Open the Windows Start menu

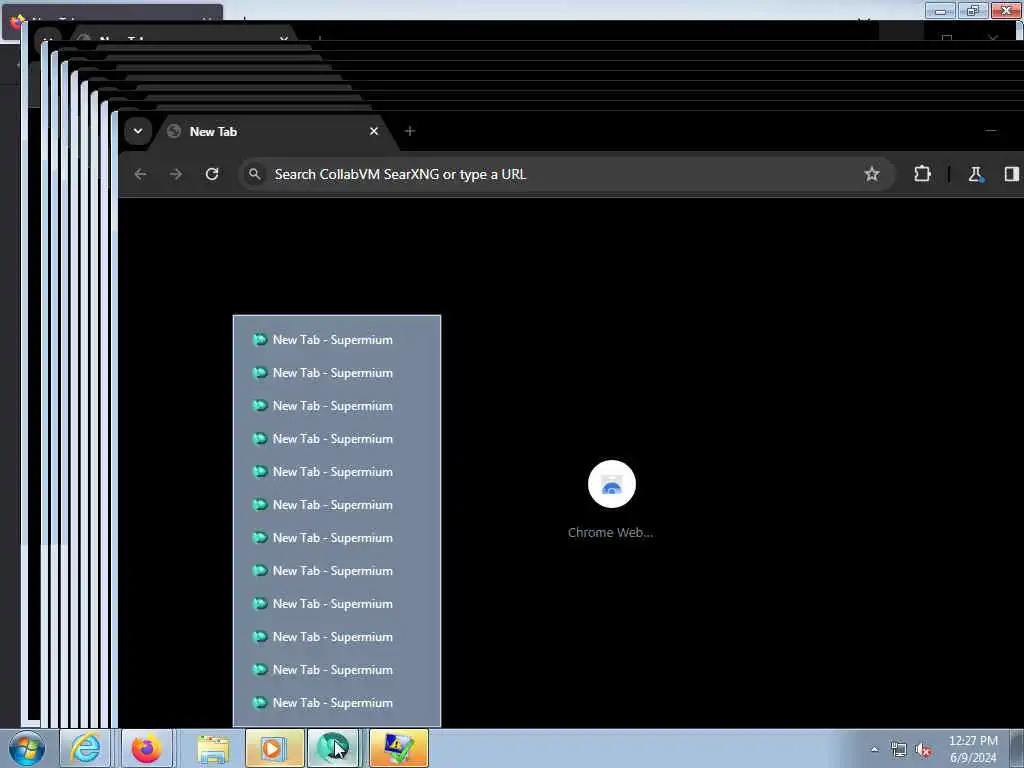coord(27,748)
